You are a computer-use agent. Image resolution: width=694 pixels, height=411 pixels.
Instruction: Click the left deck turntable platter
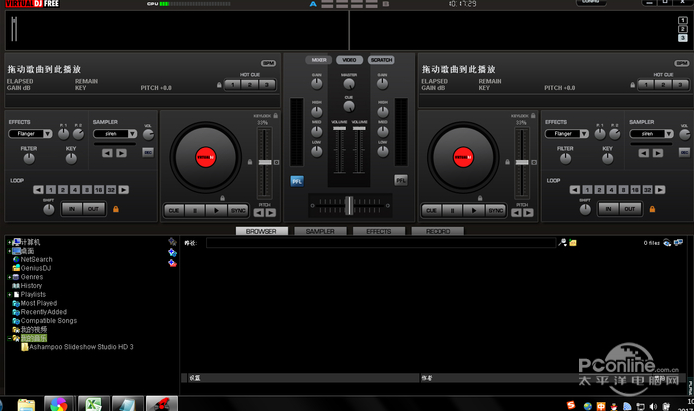point(206,157)
